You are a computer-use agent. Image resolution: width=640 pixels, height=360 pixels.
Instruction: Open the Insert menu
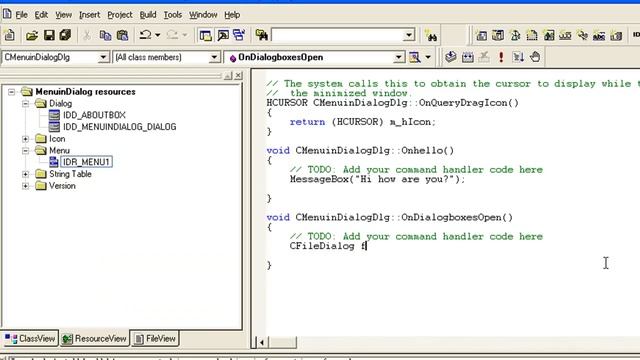(89, 15)
